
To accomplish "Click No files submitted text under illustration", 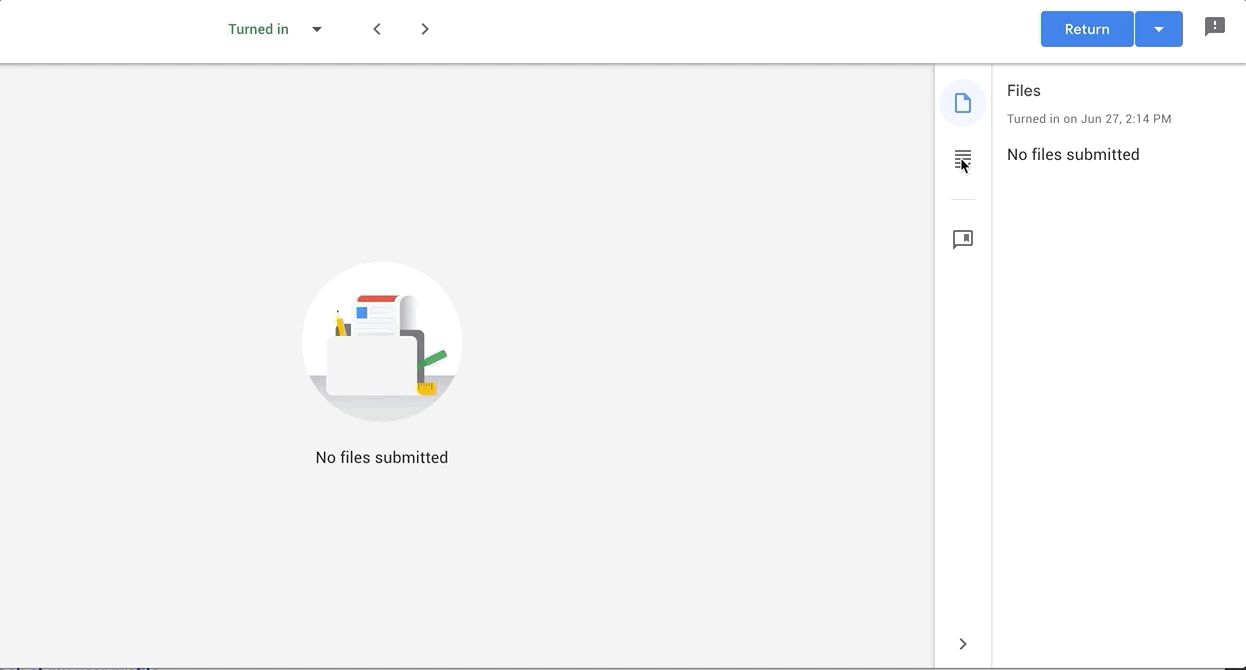I will click(x=381, y=458).
